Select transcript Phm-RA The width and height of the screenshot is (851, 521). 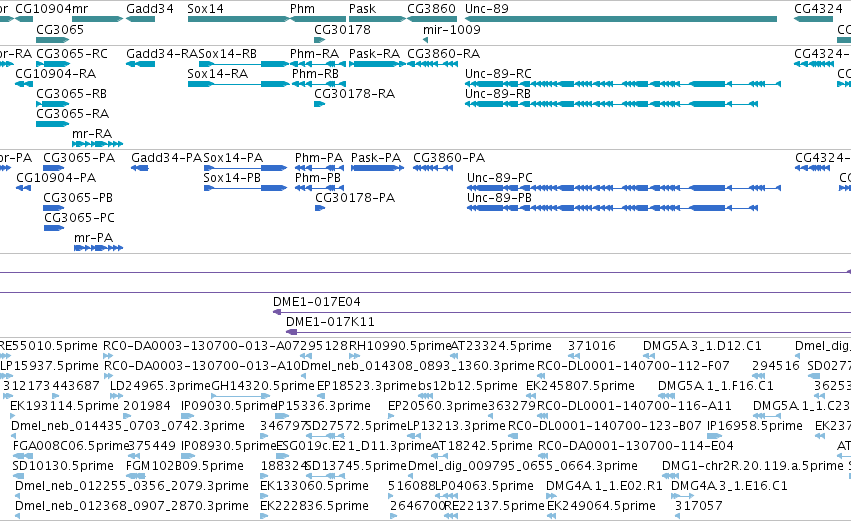tap(318, 64)
